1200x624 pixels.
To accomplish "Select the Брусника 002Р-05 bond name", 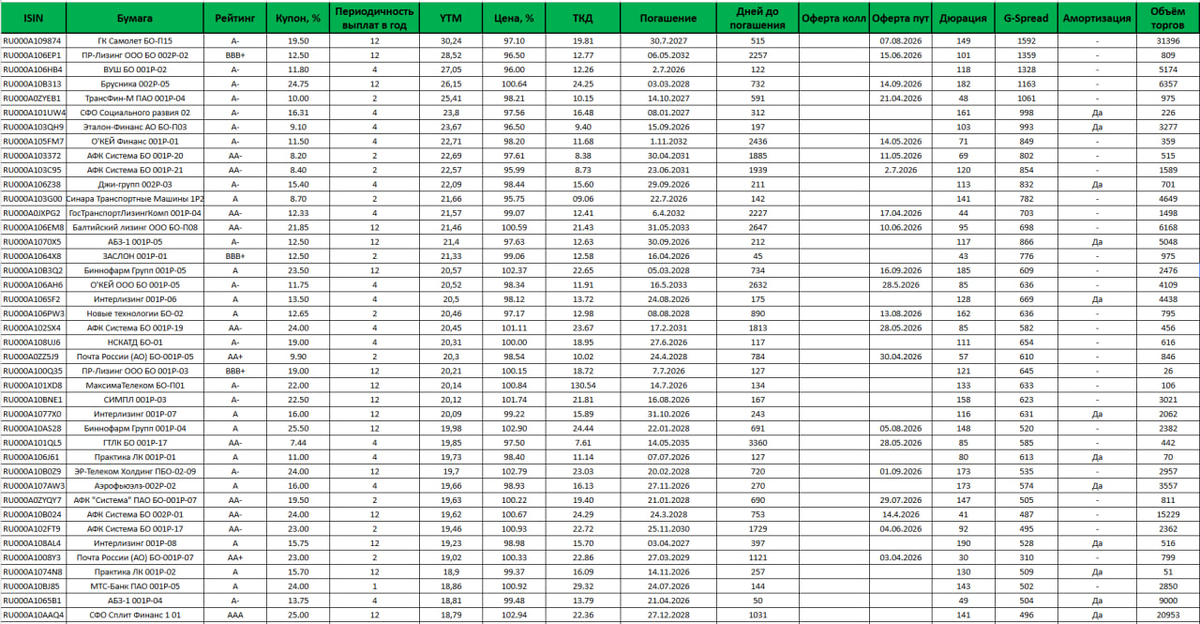I will click(x=135, y=84).
